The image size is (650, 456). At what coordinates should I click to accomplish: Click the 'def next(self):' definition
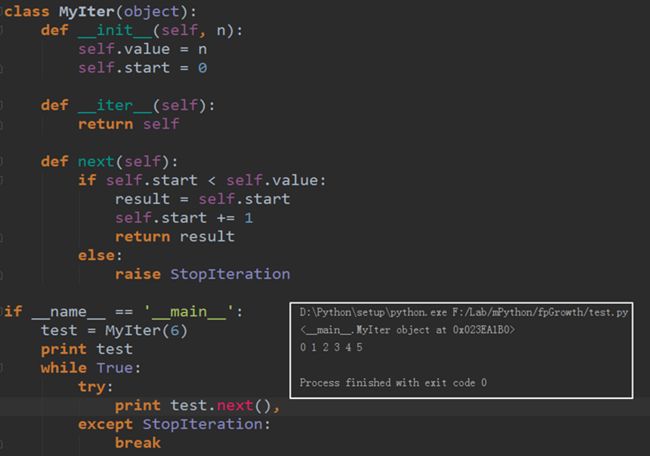point(109,161)
